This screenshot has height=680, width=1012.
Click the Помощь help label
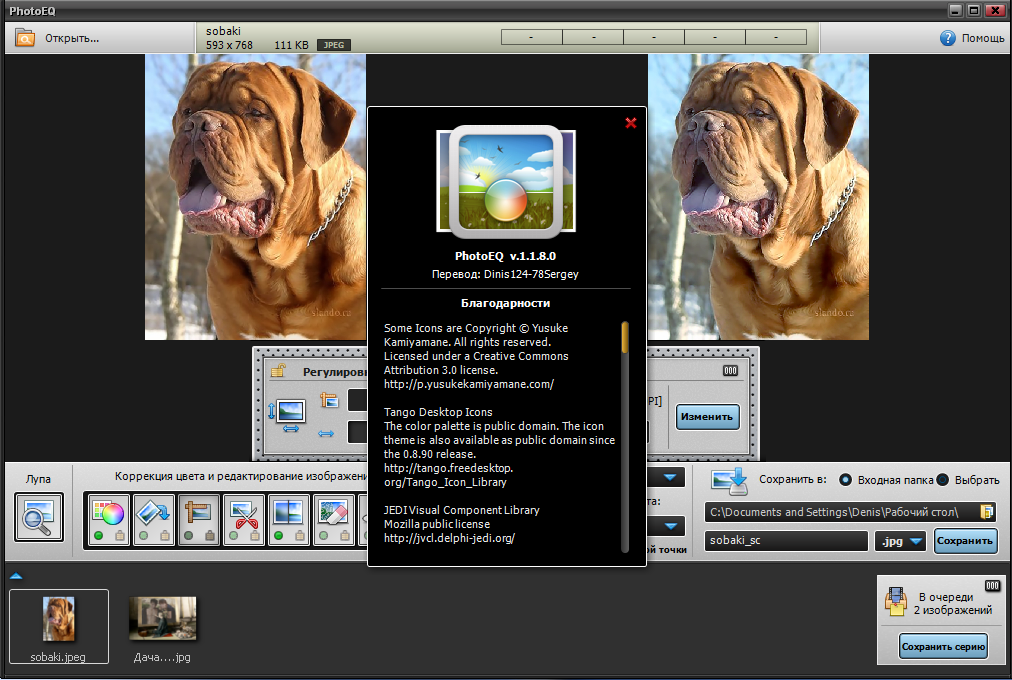tap(983, 38)
